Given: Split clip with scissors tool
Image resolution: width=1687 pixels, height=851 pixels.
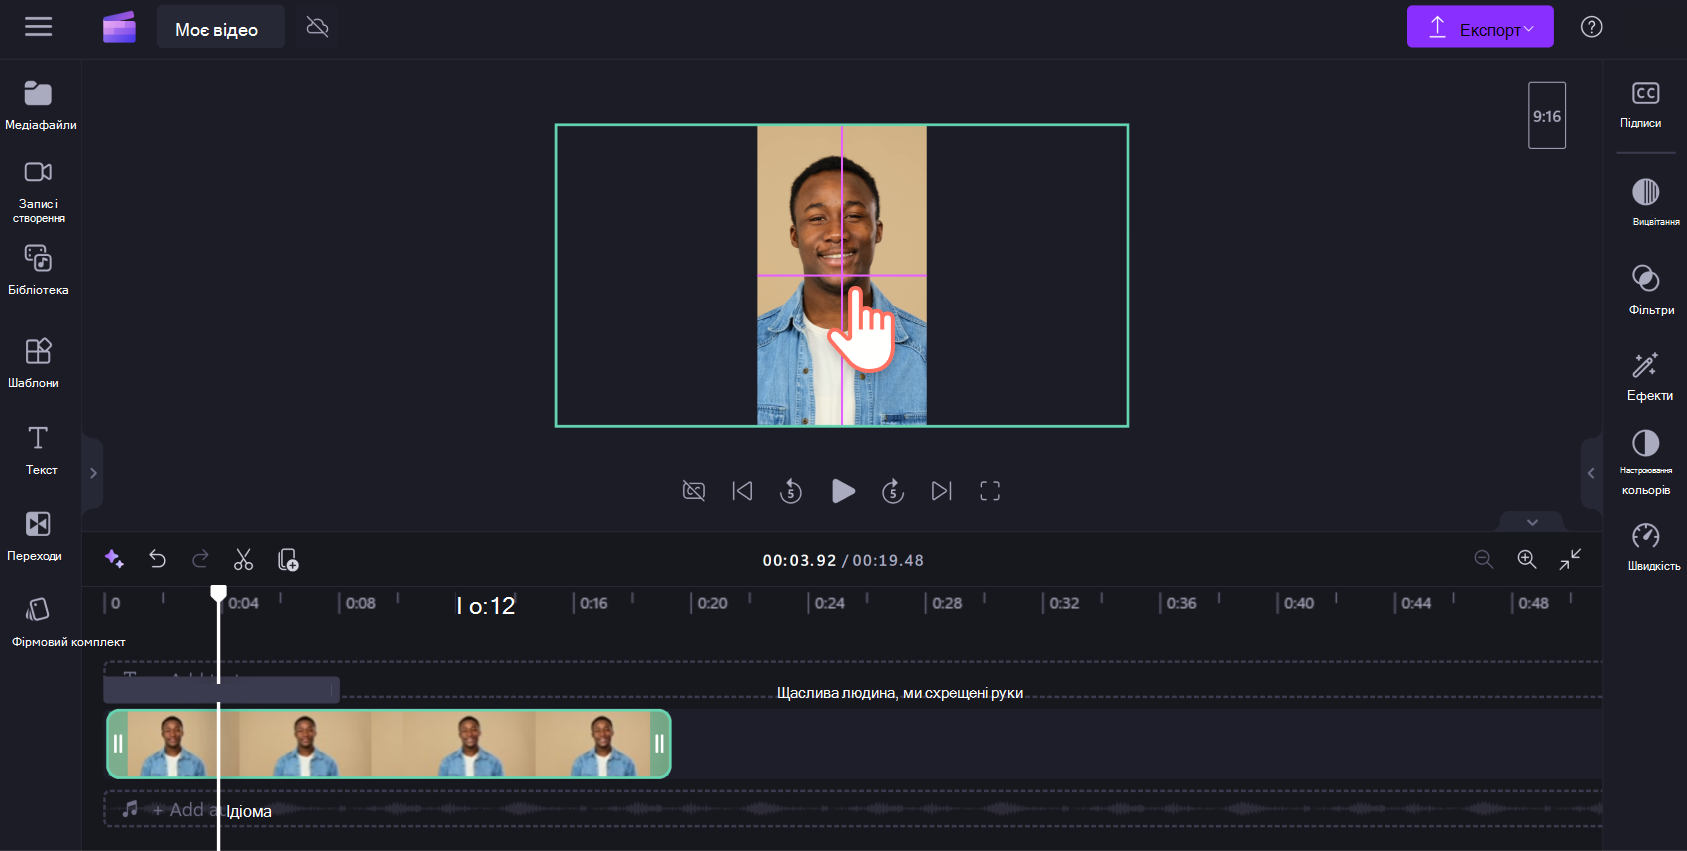Looking at the screenshot, I should click(x=243, y=559).
